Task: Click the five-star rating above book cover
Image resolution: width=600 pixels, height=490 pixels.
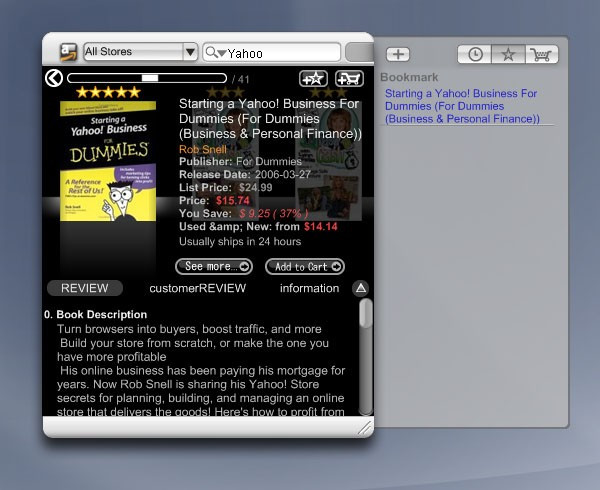Action: click(x=109, y=92)
